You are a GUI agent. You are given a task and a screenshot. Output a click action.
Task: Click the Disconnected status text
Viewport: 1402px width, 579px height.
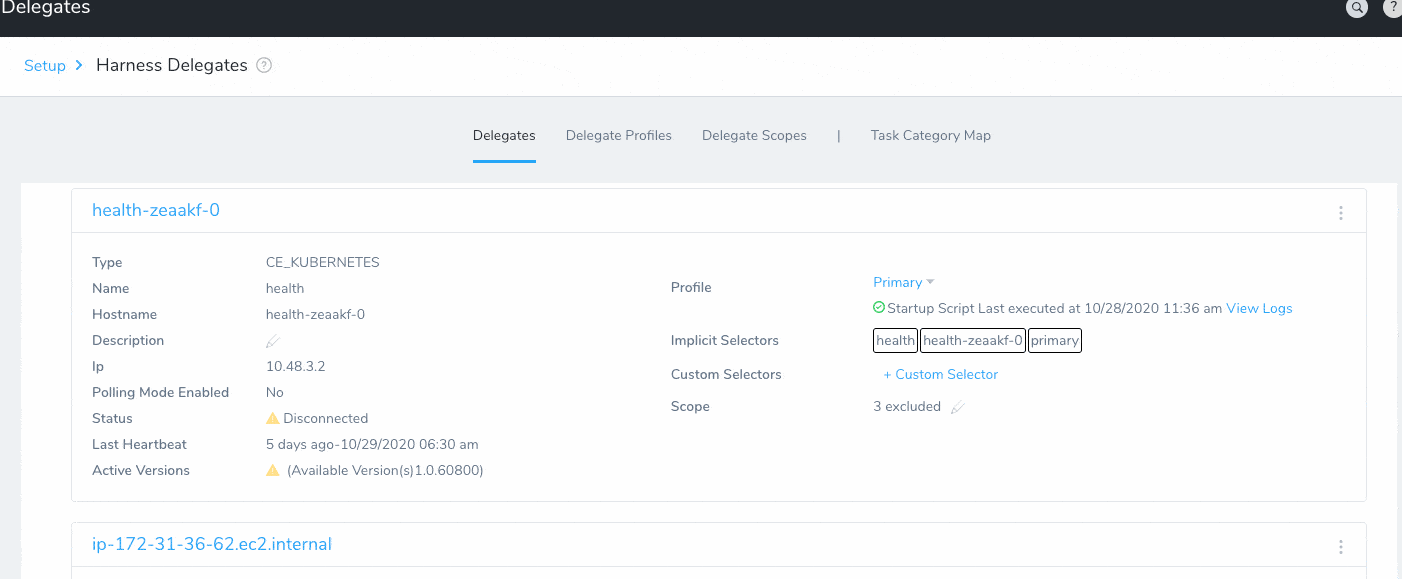coord(326,418)
